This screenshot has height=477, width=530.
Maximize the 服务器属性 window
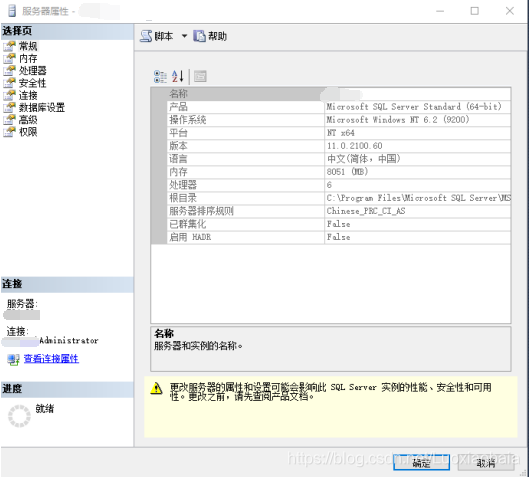(x=475, y=11)
